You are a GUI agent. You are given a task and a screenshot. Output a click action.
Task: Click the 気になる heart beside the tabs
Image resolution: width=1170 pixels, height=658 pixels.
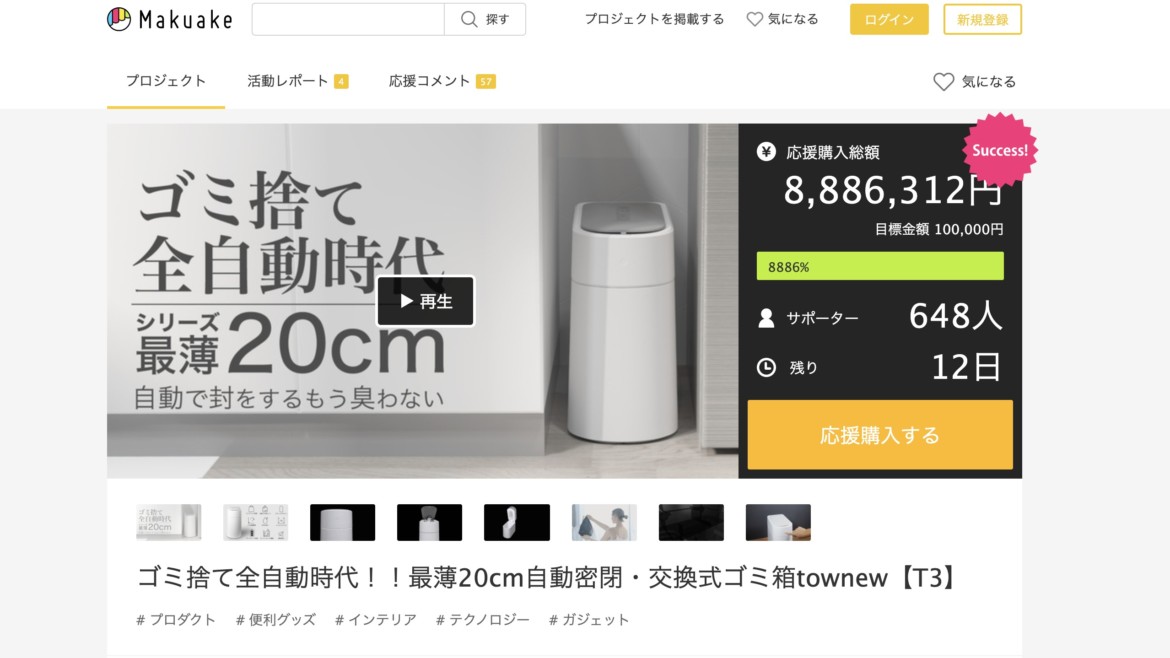click(x=975, y=81)
